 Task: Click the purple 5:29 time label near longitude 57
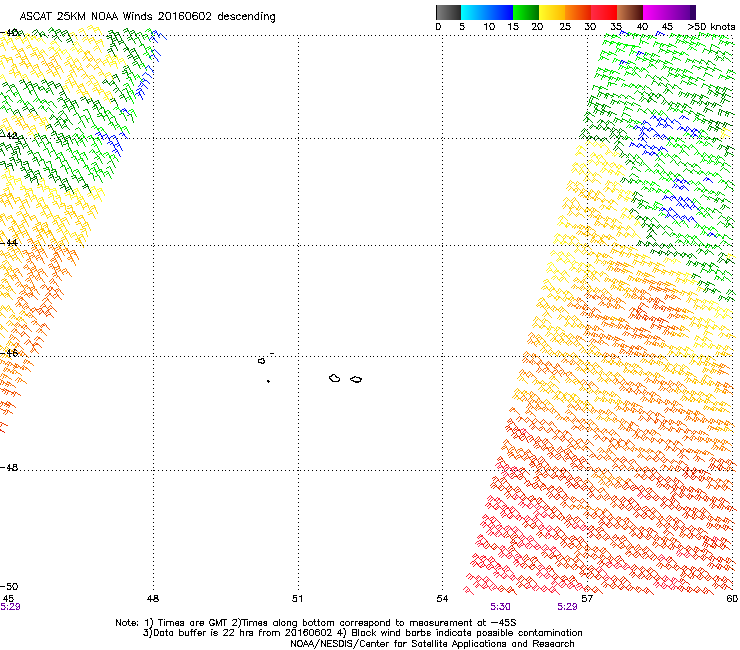click(x=567, y=607)
